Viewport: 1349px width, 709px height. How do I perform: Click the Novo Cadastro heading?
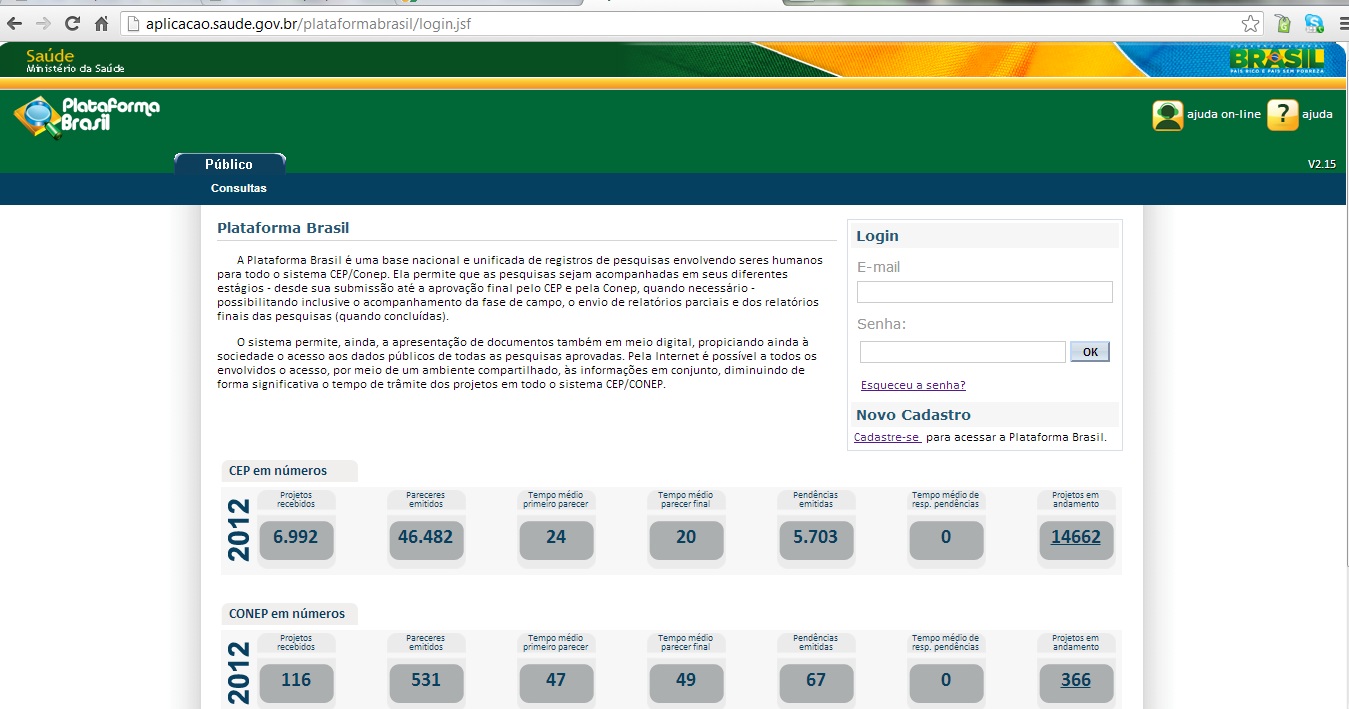[913, 415]
